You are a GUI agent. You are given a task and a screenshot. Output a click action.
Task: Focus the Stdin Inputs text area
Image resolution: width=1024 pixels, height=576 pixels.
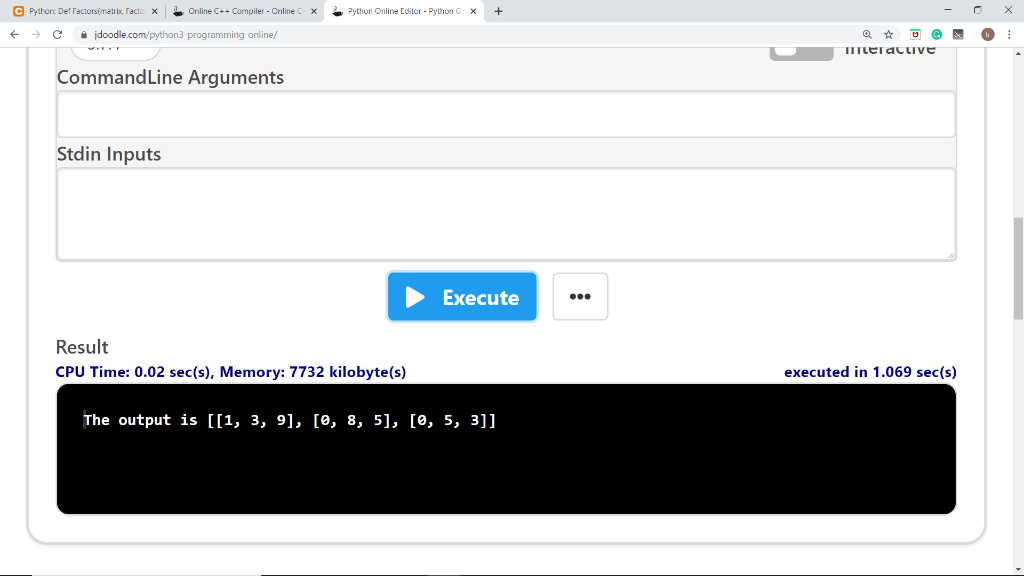[x=506, y=214]
